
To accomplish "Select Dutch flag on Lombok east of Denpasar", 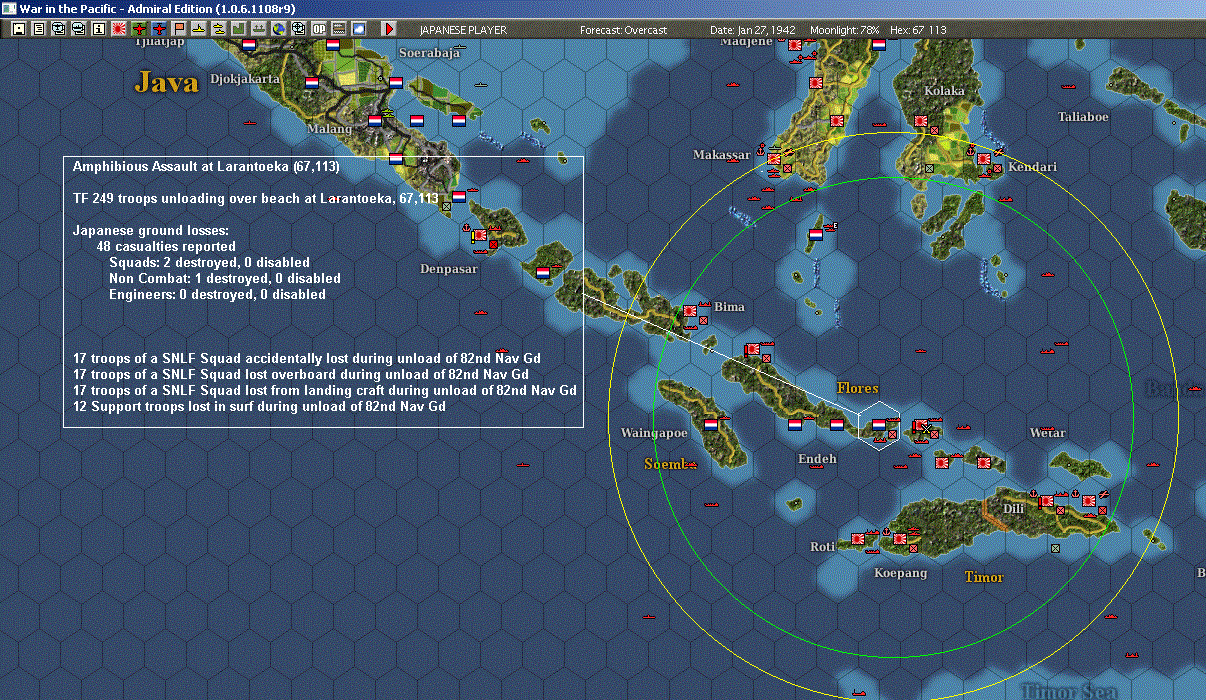I will point(543,272).
